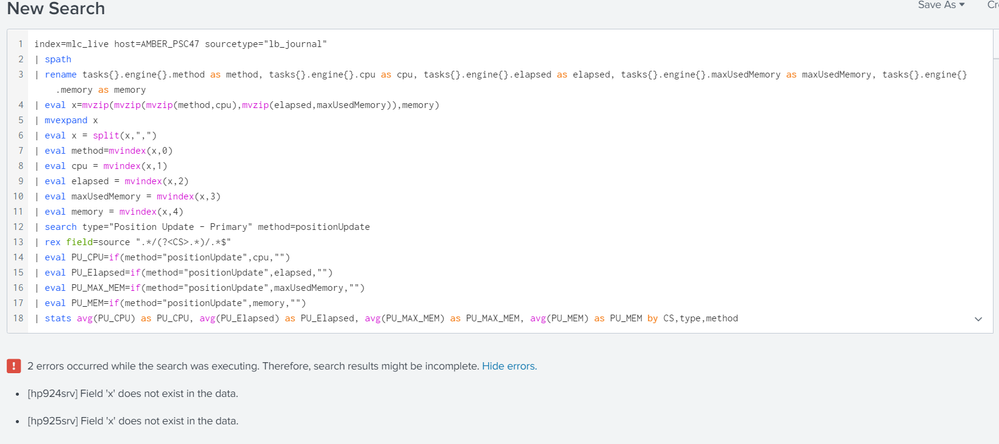Click the mvzip eval on line 4

pos(237,105)
